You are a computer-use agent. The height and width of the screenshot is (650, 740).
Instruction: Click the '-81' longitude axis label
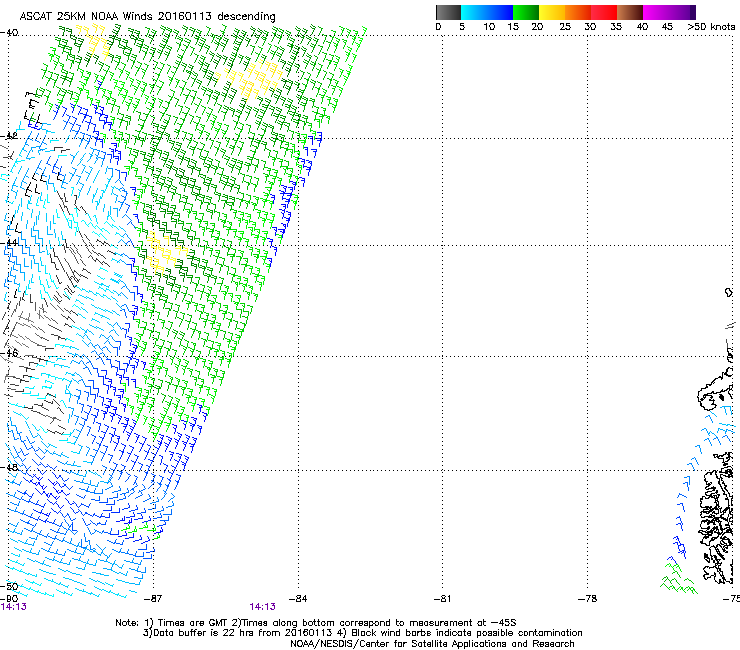(x=442, y=599)
